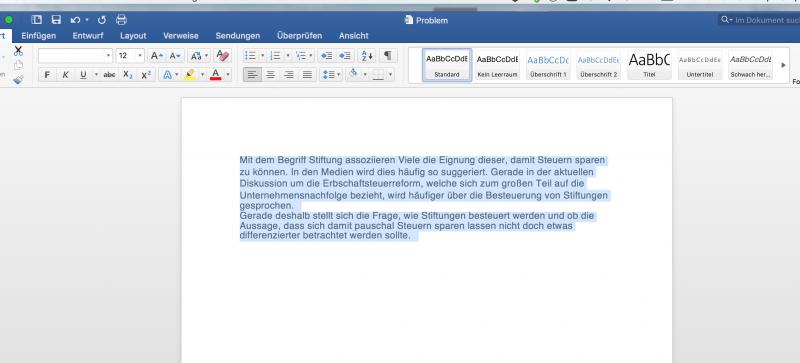This screenshot has width=800, height=363.
Task: Toggle italic formatting (K button)
Action: click(65, 75)
